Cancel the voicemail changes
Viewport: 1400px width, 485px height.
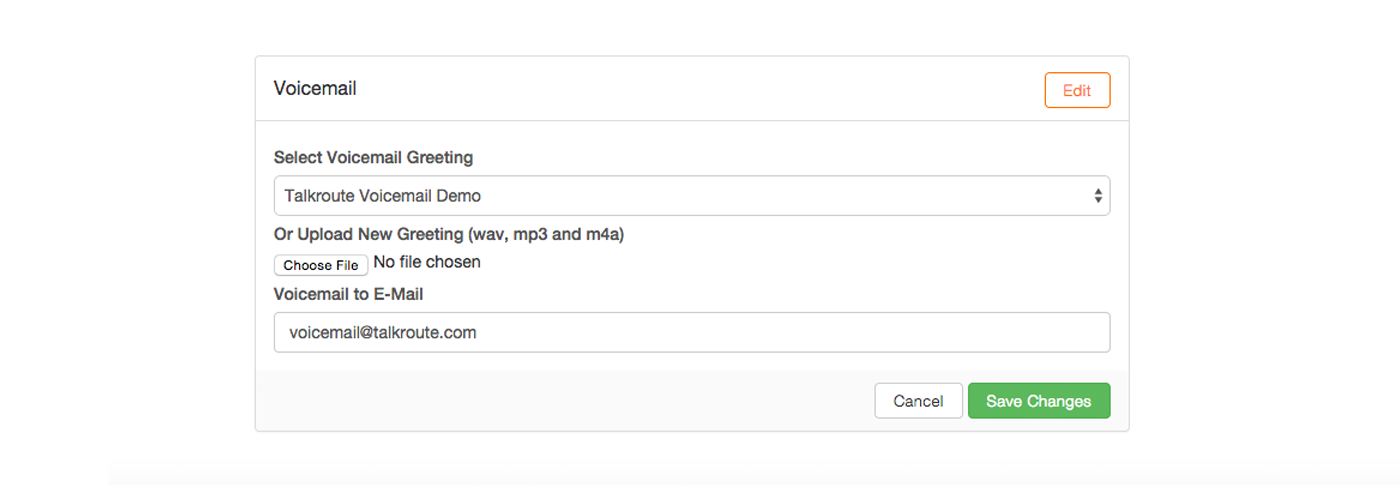coord(918,401)
